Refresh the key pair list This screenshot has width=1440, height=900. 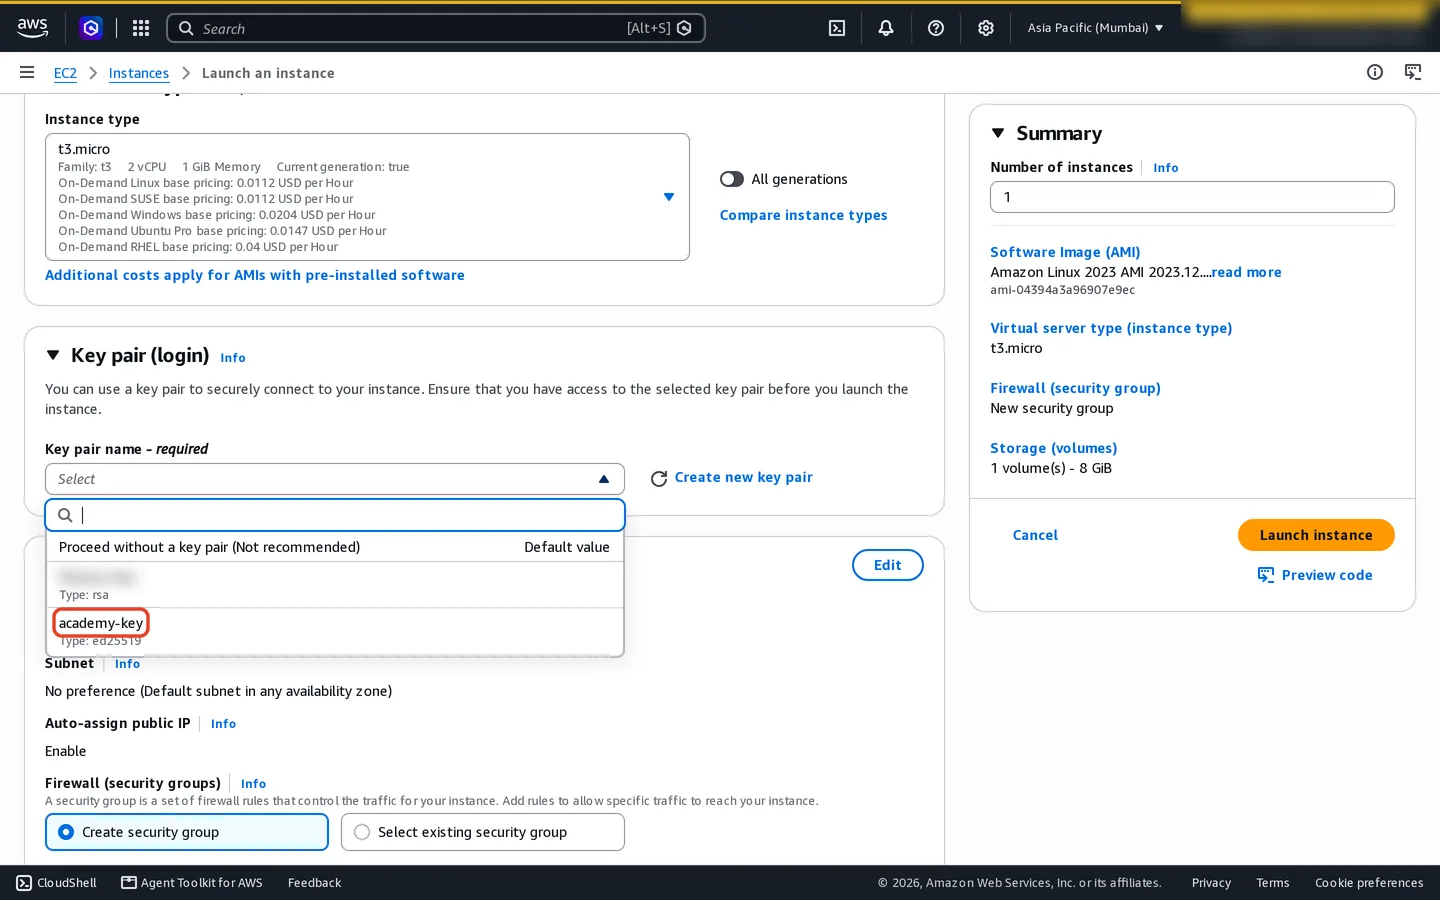click(x=659, y=479)
